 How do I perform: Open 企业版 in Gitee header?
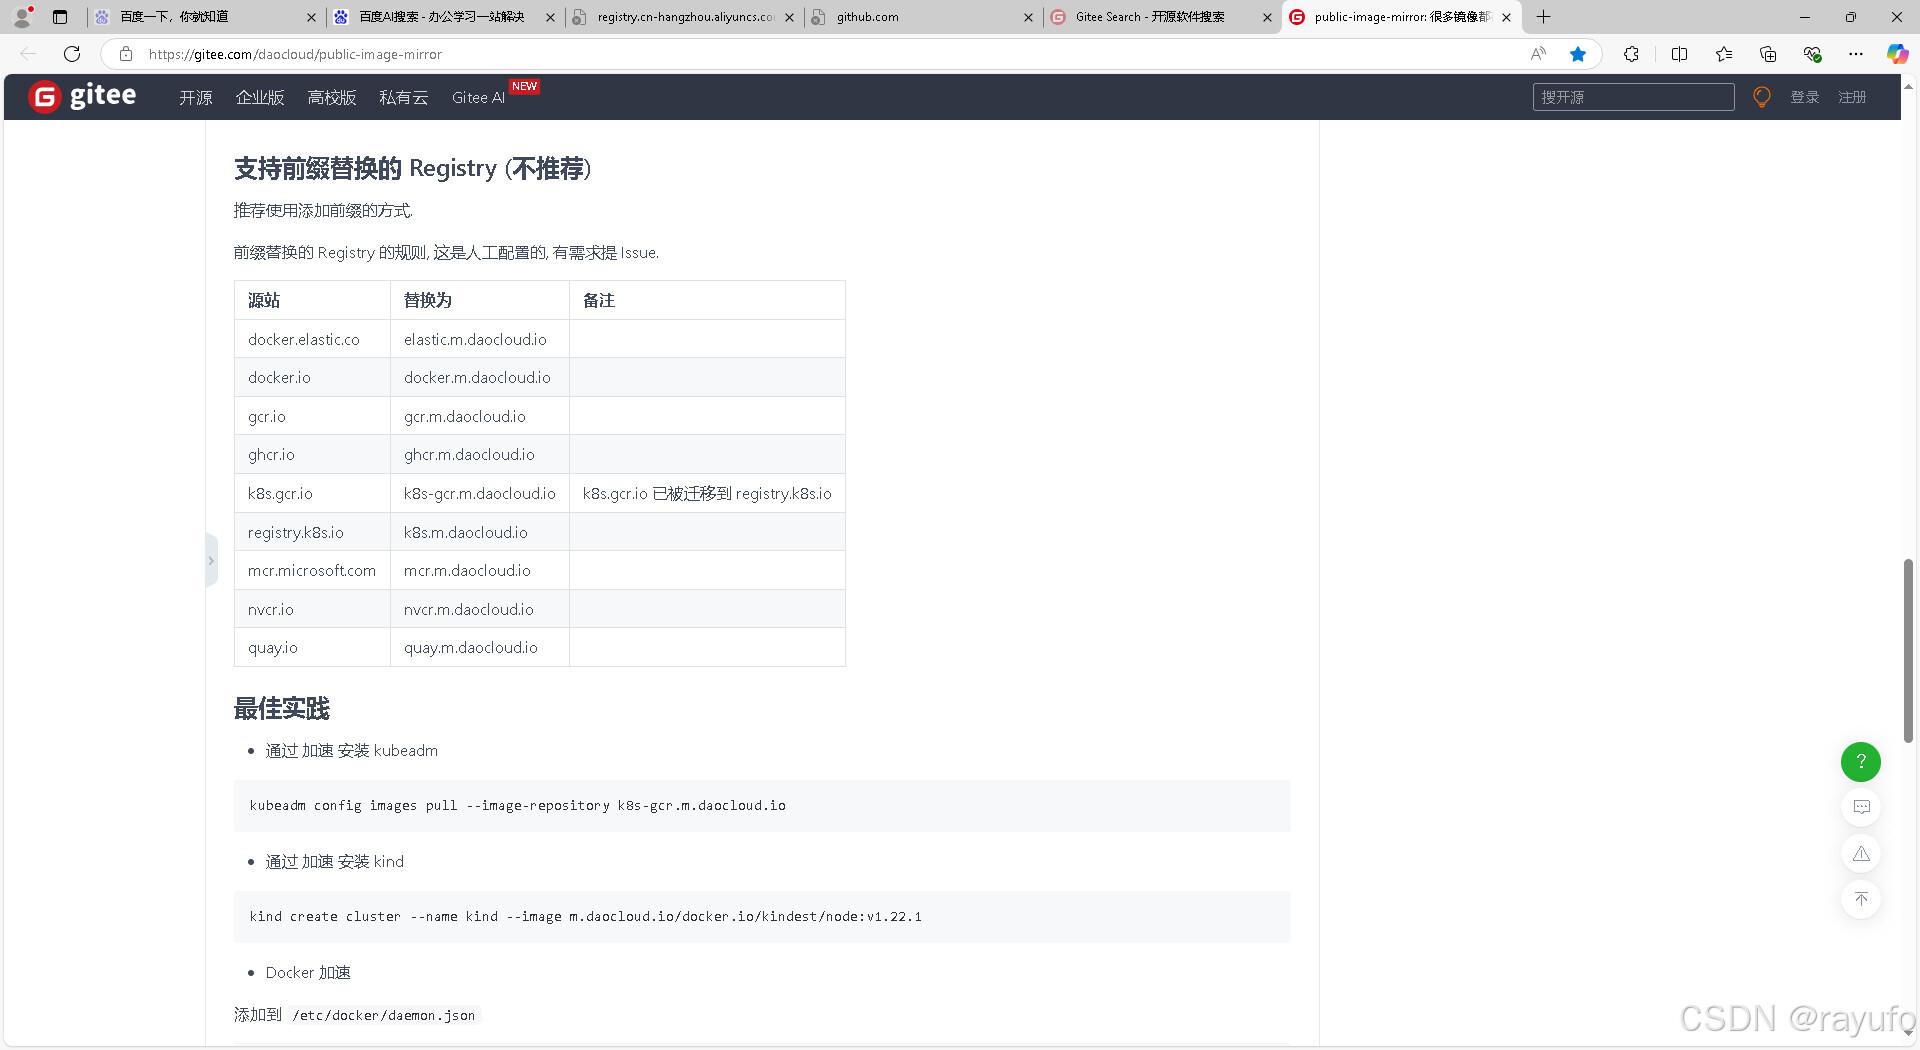coord(260,97)
